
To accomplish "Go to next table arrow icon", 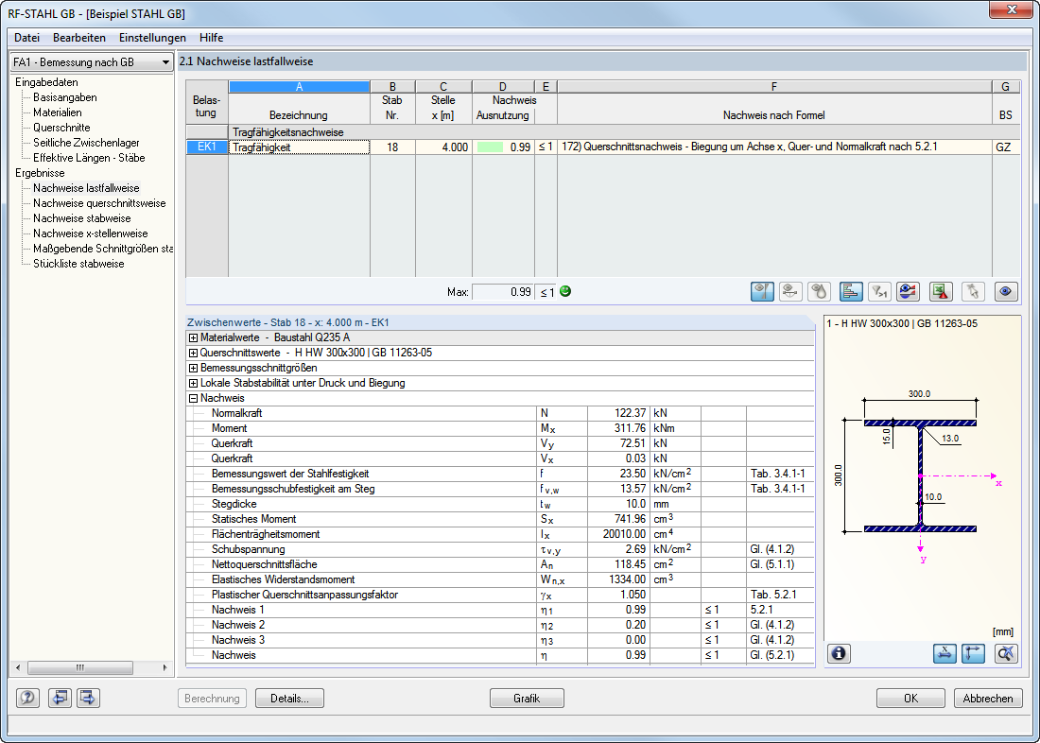I will pyautogui.click(x=88, y=698).
